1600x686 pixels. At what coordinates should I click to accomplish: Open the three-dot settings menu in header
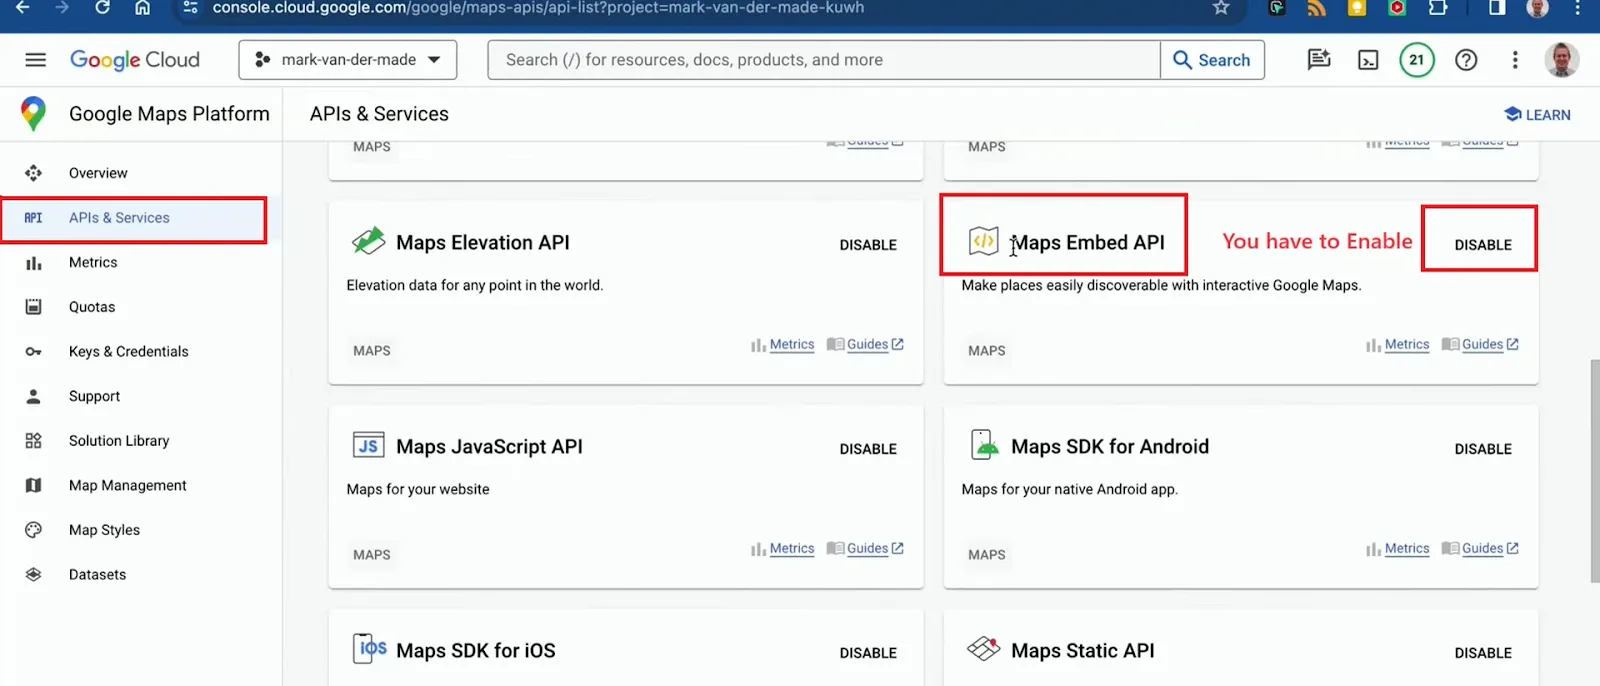(1515, 60)
